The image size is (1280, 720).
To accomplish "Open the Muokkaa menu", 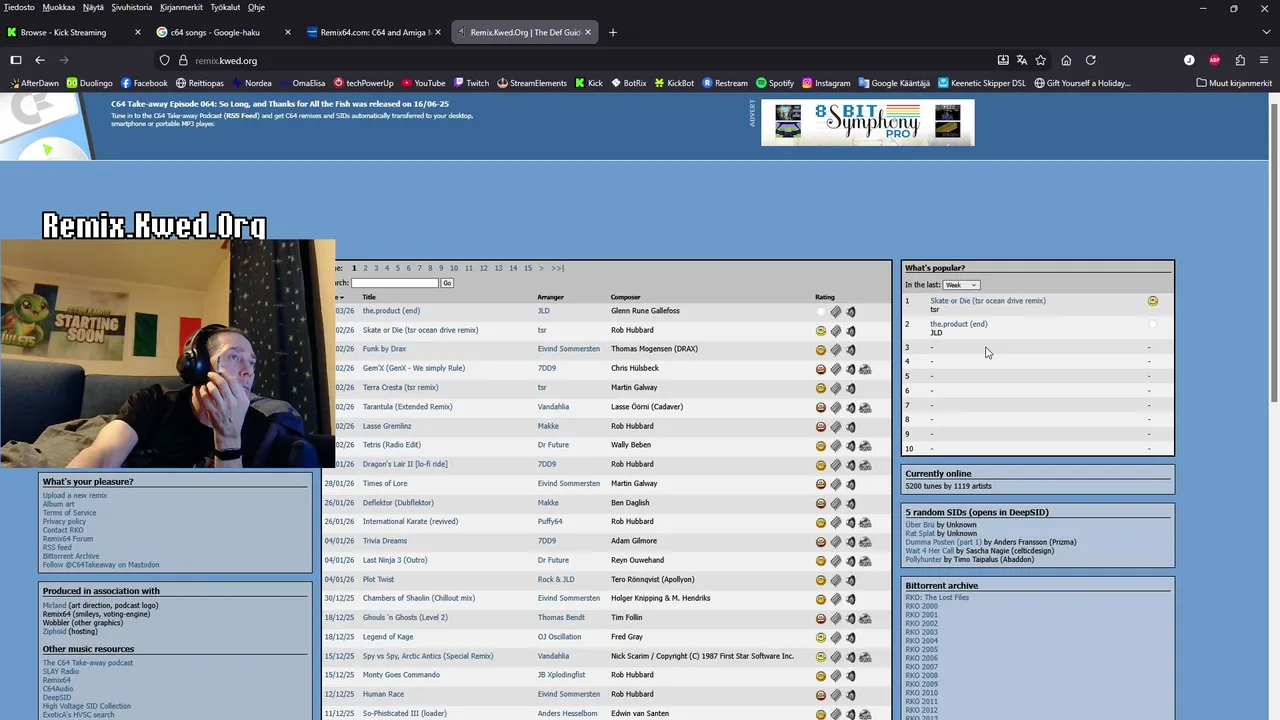I will coord(58,7).
